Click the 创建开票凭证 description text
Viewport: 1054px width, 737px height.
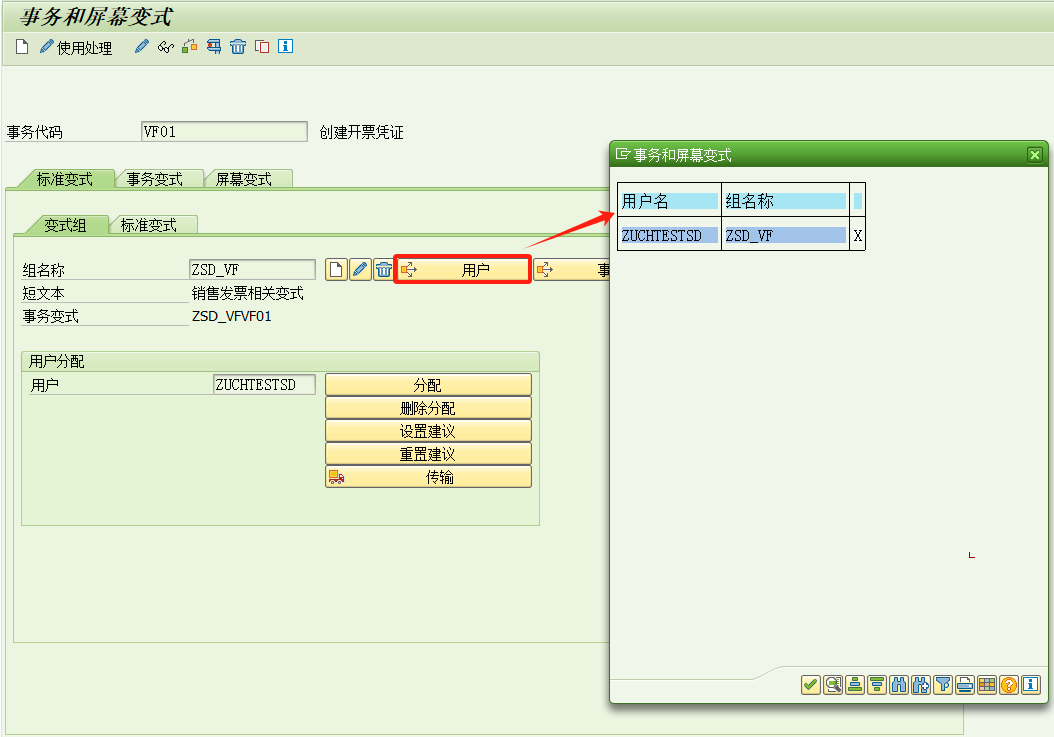[x=362, y=132]
